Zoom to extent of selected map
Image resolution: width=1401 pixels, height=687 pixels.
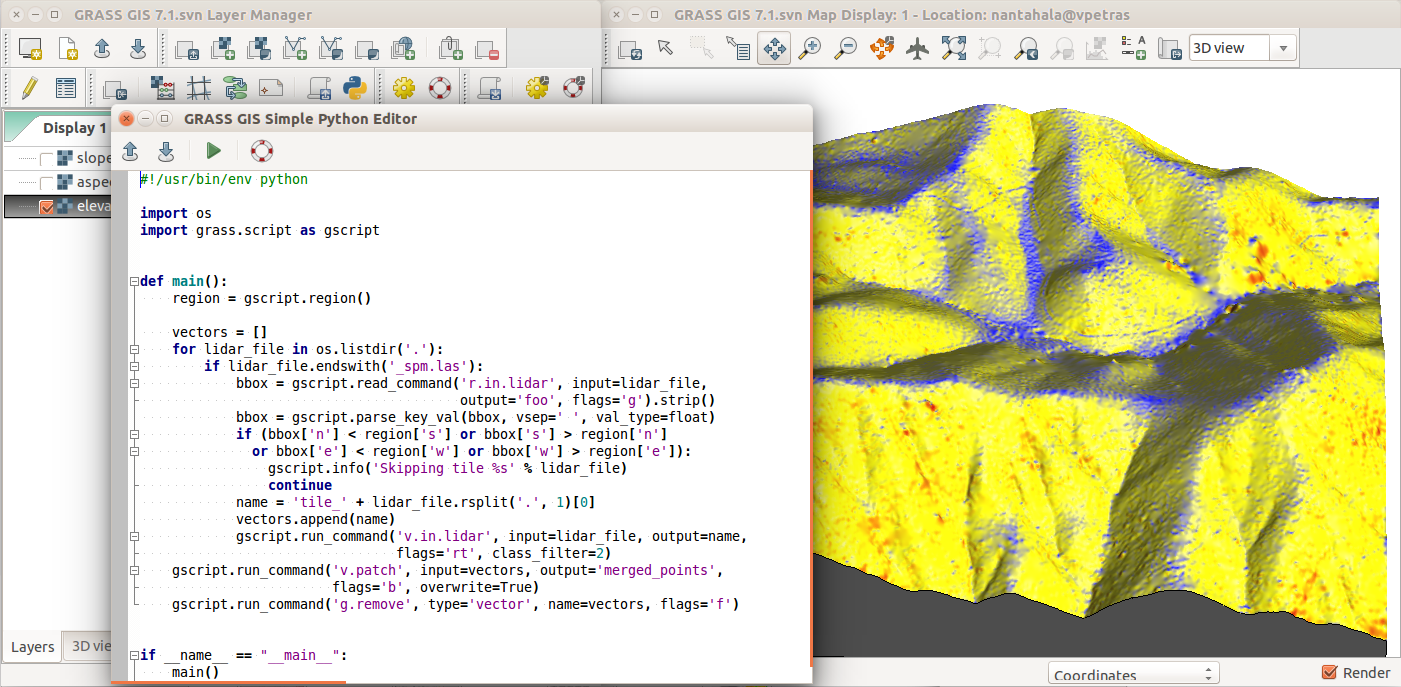(954, 48)
